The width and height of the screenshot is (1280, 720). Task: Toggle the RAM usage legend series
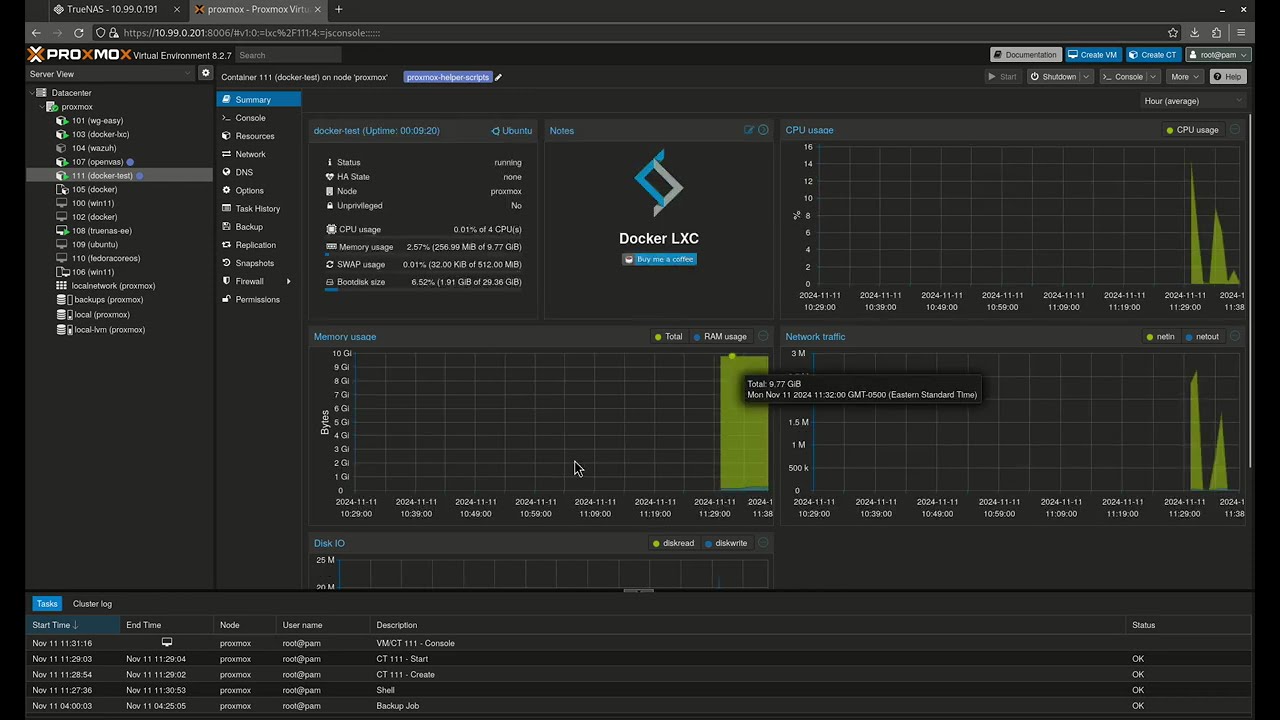pos(720,336)
